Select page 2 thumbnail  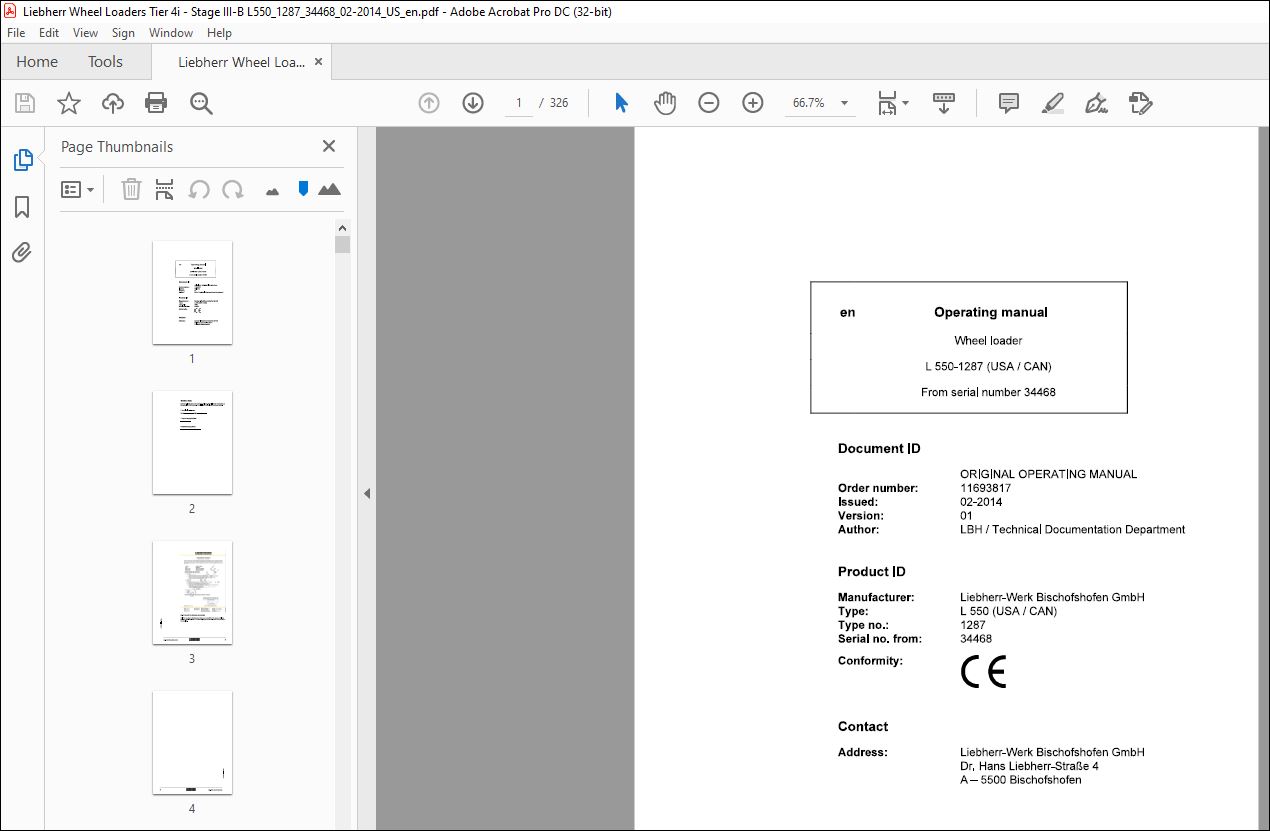pyautogui.click(x=192, y=442)
